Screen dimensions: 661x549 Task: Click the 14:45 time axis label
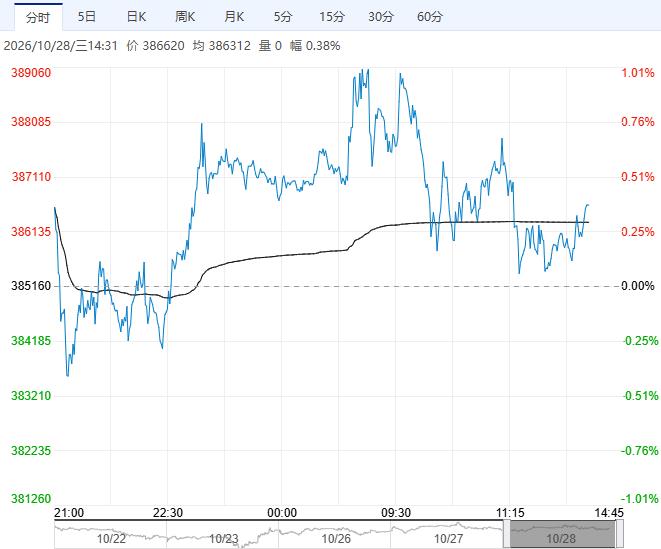(x=609, y=513)
